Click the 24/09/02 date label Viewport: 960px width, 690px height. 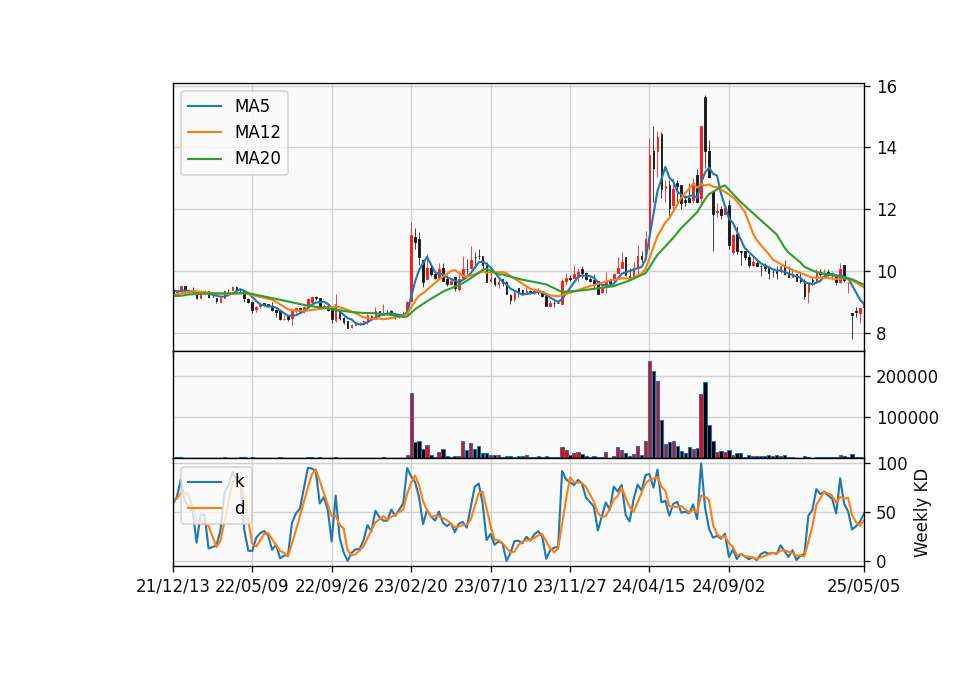(x=729, y=586)
